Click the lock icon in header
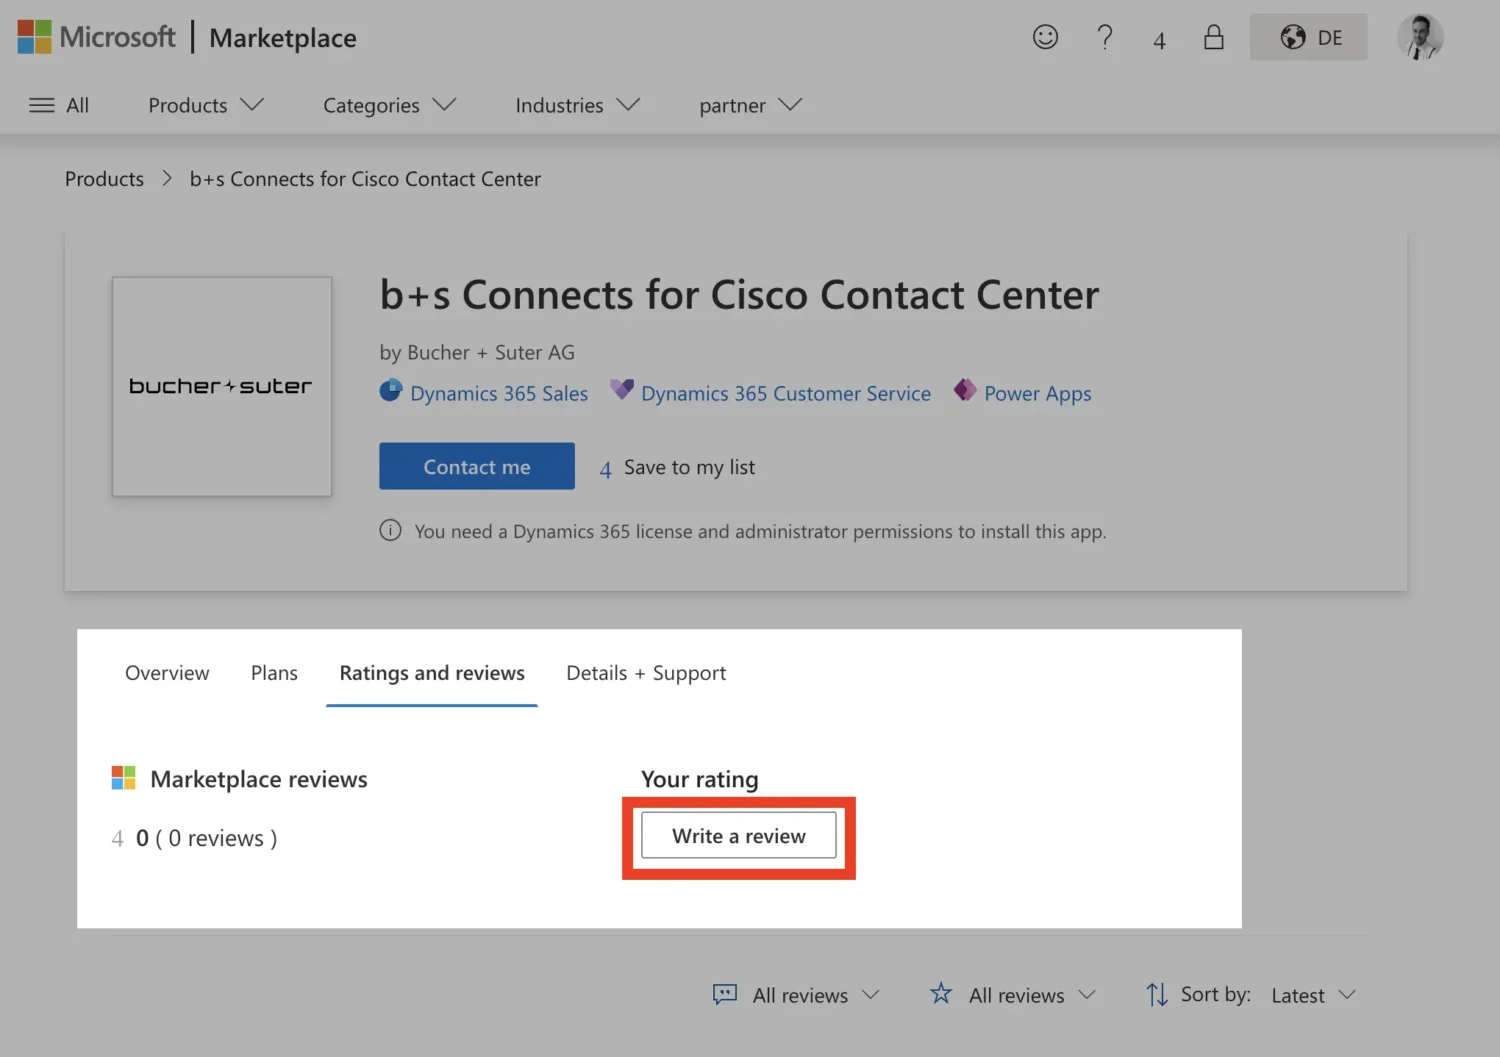Image resolution: width=1500 pixels, height=1057 pixels. click(x=1213, y=37)
